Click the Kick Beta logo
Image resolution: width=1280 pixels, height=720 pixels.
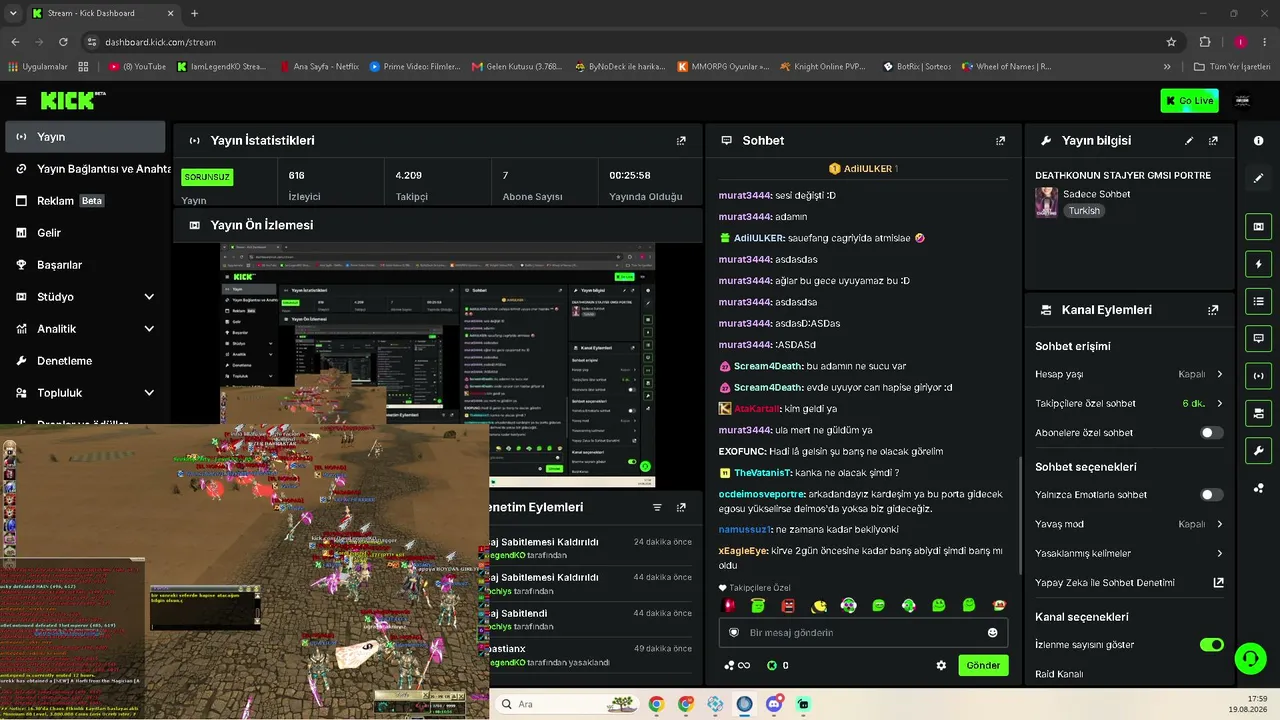click(x=73, y=100)
